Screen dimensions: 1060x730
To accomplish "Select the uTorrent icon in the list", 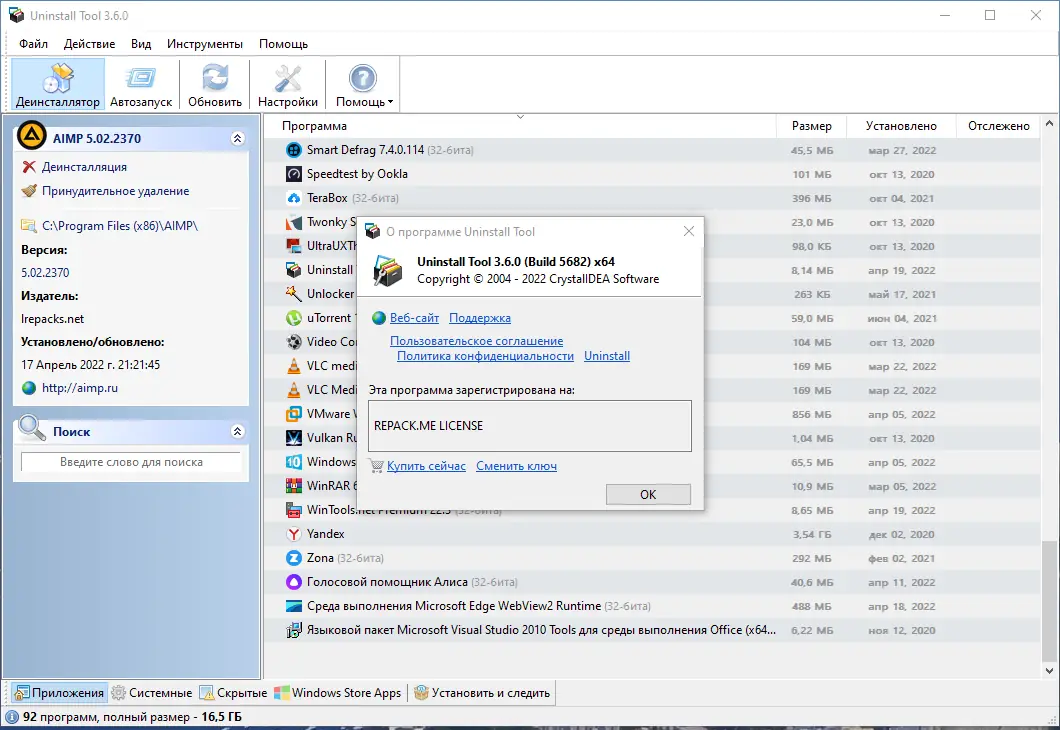I will [x=293, y=317].
